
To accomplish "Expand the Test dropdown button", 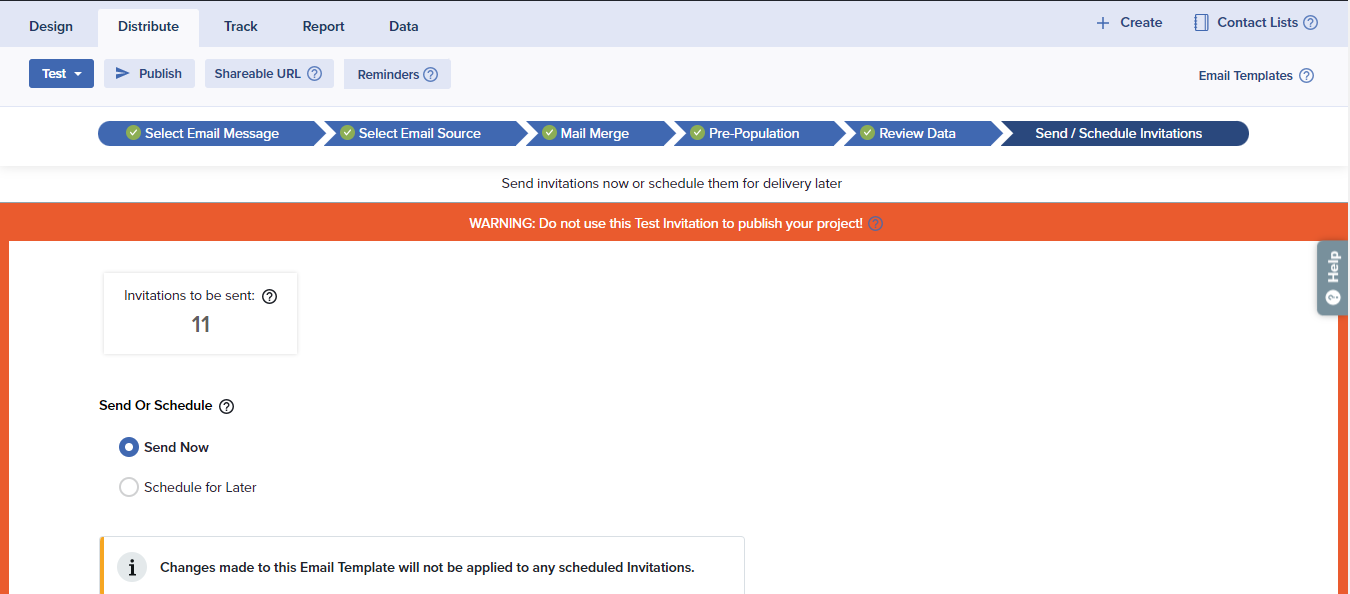I will [x=61, y=74].
